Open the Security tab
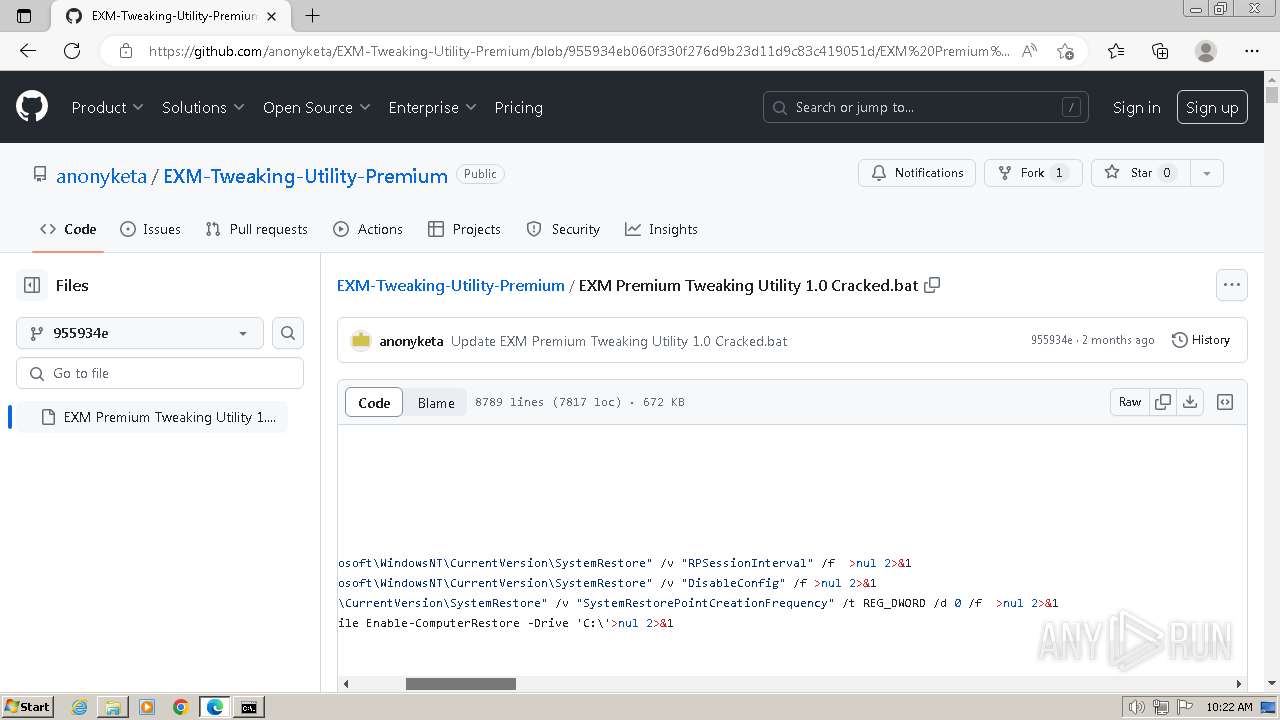Screen dimensions: 1280x720 563,229
